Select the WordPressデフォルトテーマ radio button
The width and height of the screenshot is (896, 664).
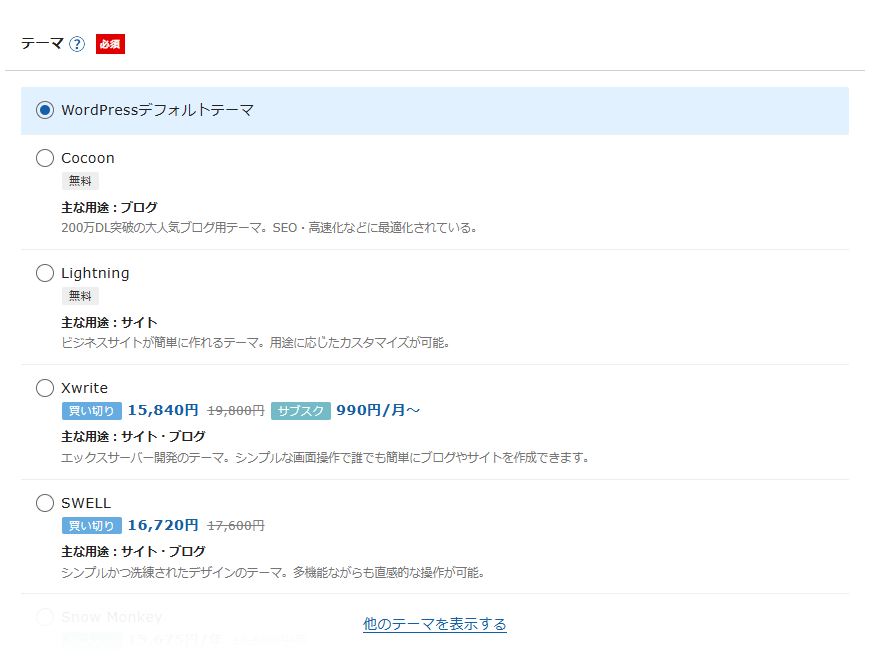45,111
